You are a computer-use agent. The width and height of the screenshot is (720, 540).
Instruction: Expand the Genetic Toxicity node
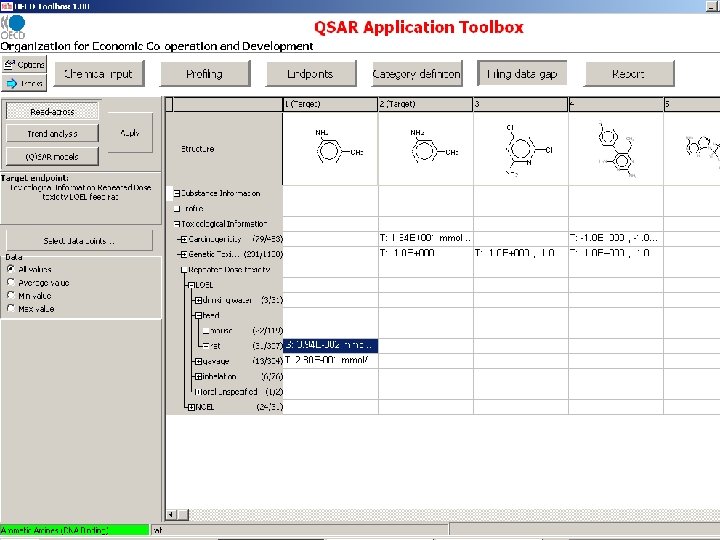click(x=183, y=254)
